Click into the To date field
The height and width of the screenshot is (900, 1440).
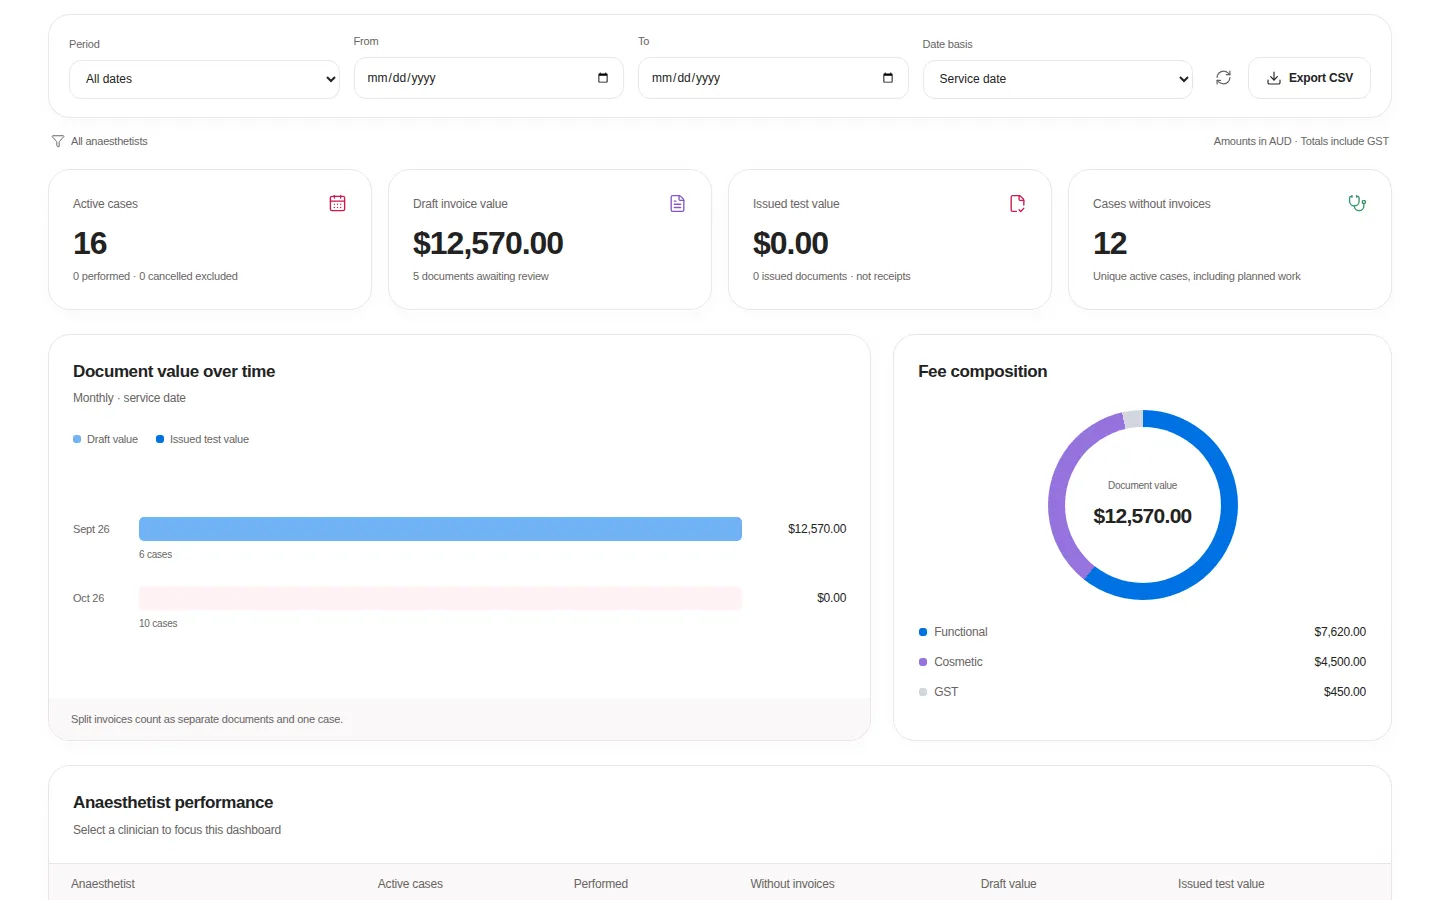tap(773, 78)
